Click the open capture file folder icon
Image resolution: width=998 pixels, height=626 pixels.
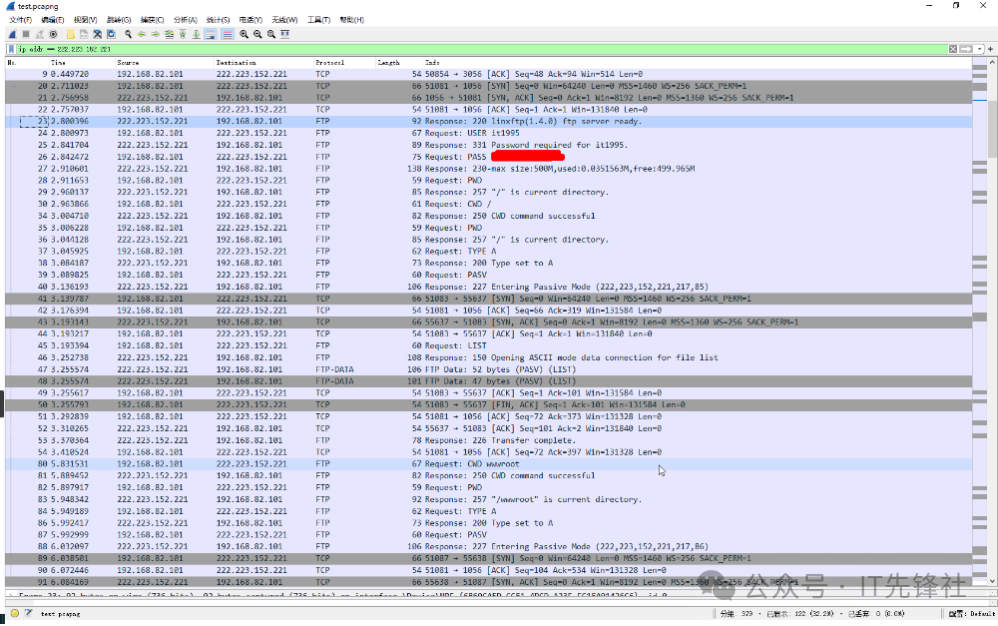coord(70,34)
